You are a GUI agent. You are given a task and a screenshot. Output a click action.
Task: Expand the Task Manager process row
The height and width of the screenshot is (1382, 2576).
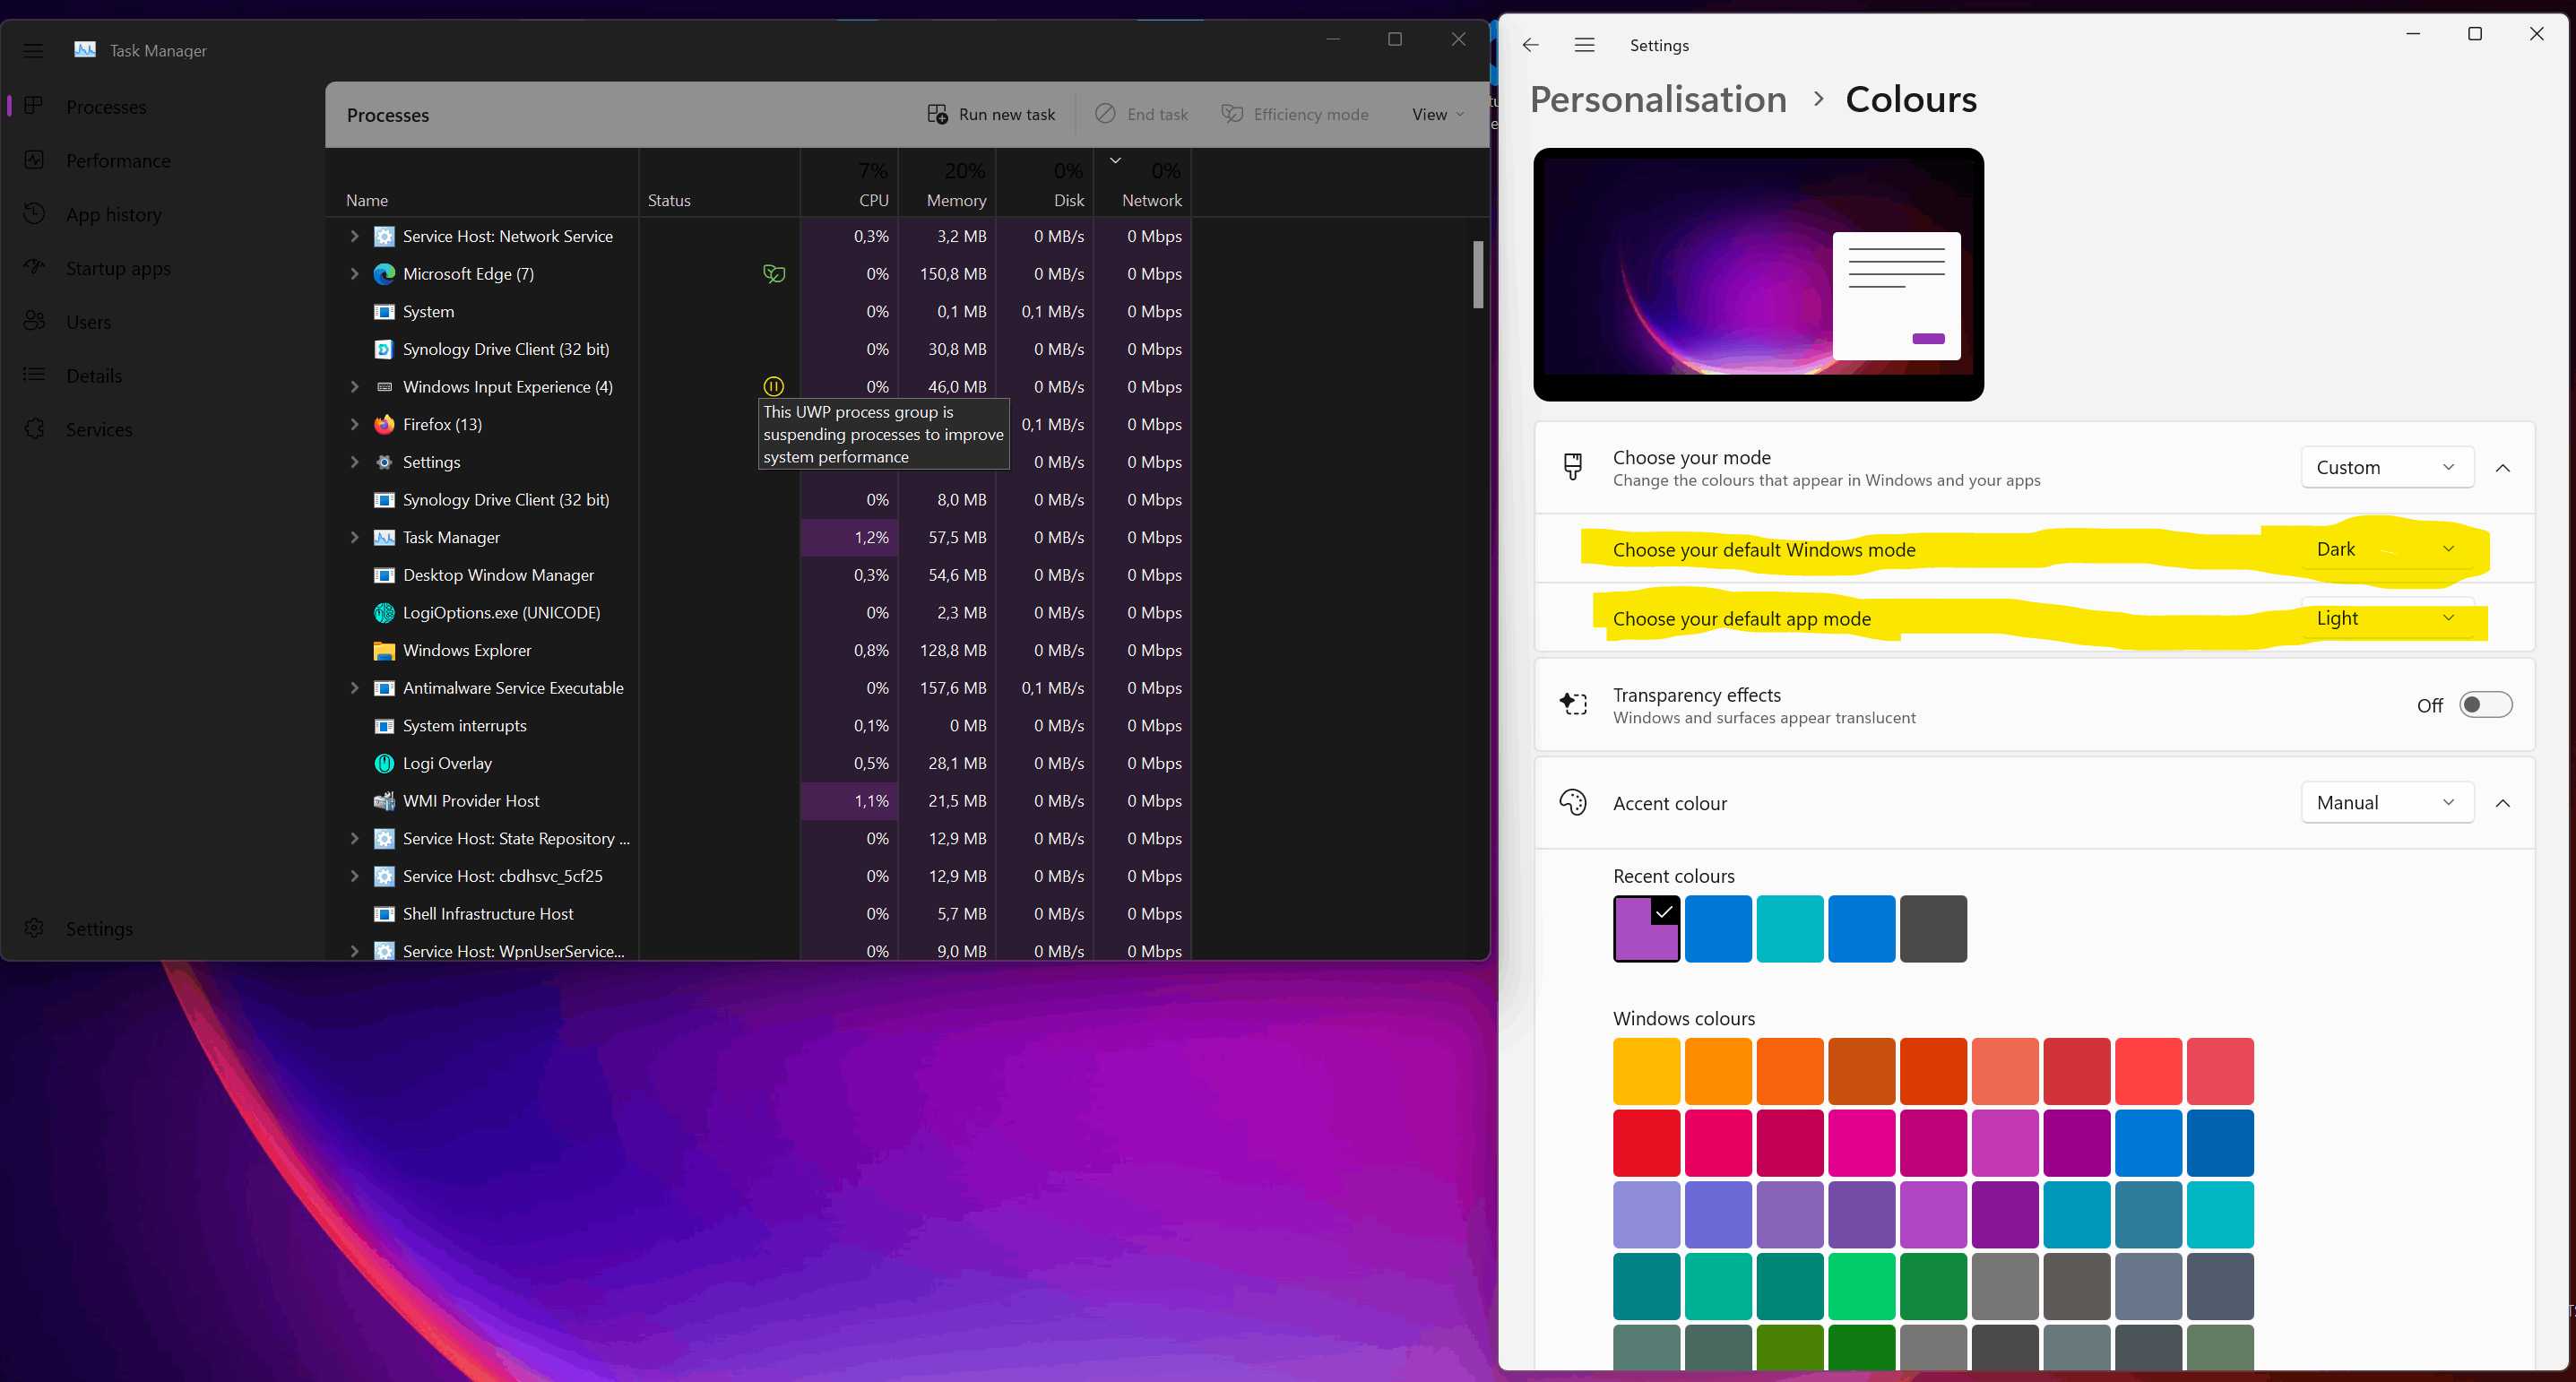pos(354,537)
